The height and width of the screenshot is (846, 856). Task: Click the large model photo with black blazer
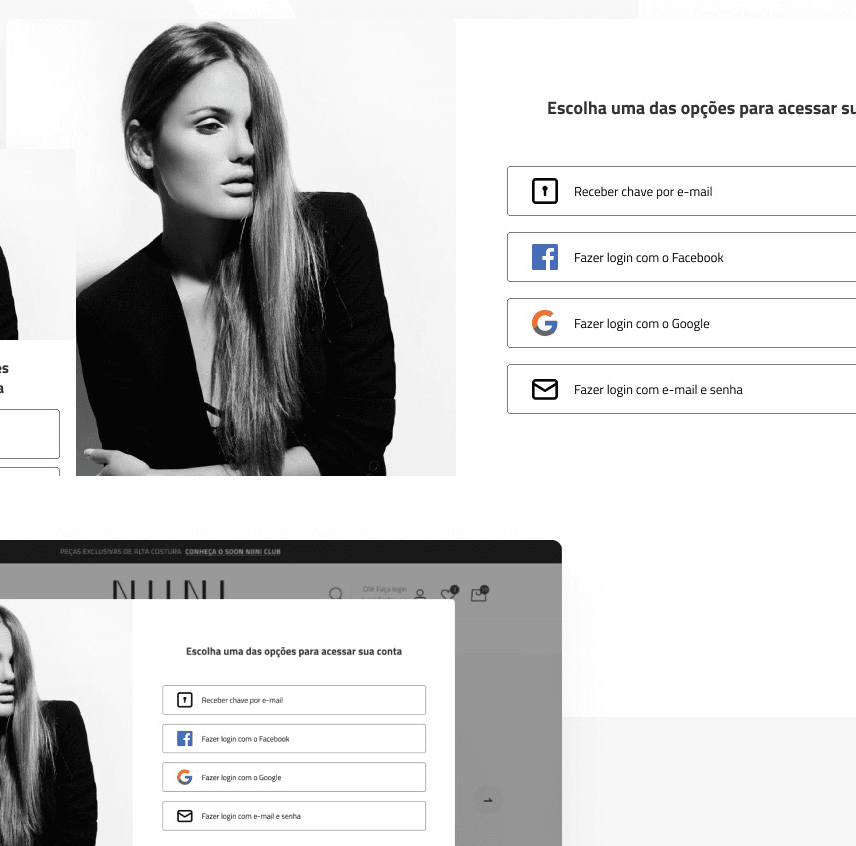click(266, 248)
